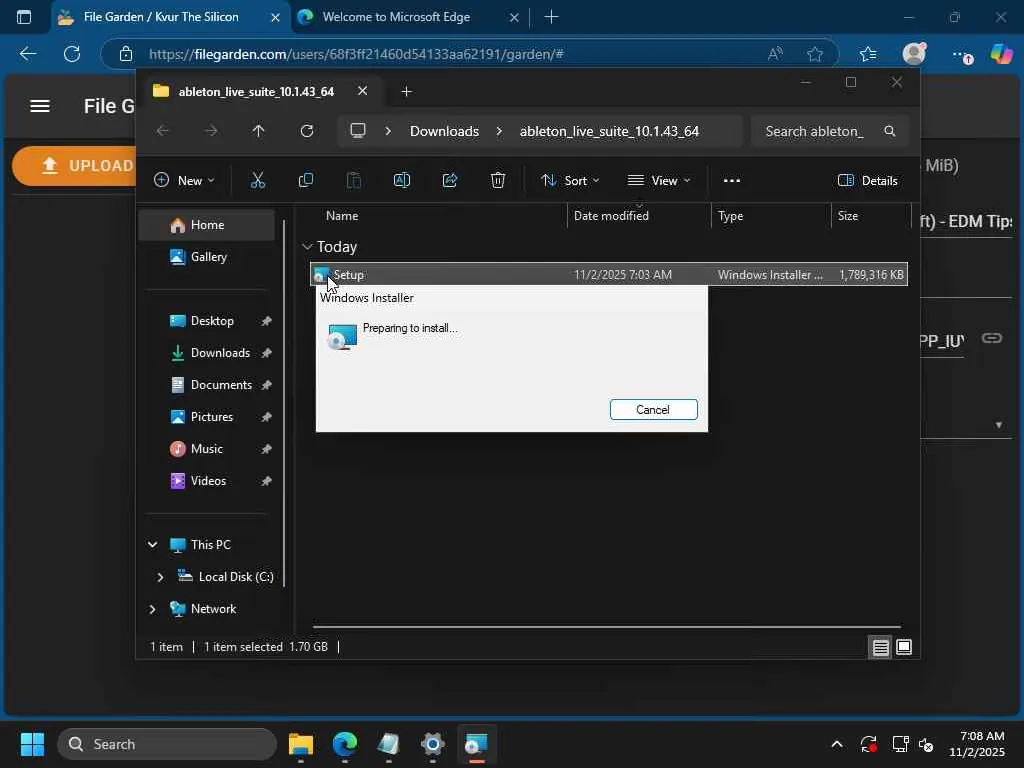Close the ableton_live_suite Explorer tab
The image size is (1024, 768).
362,91
